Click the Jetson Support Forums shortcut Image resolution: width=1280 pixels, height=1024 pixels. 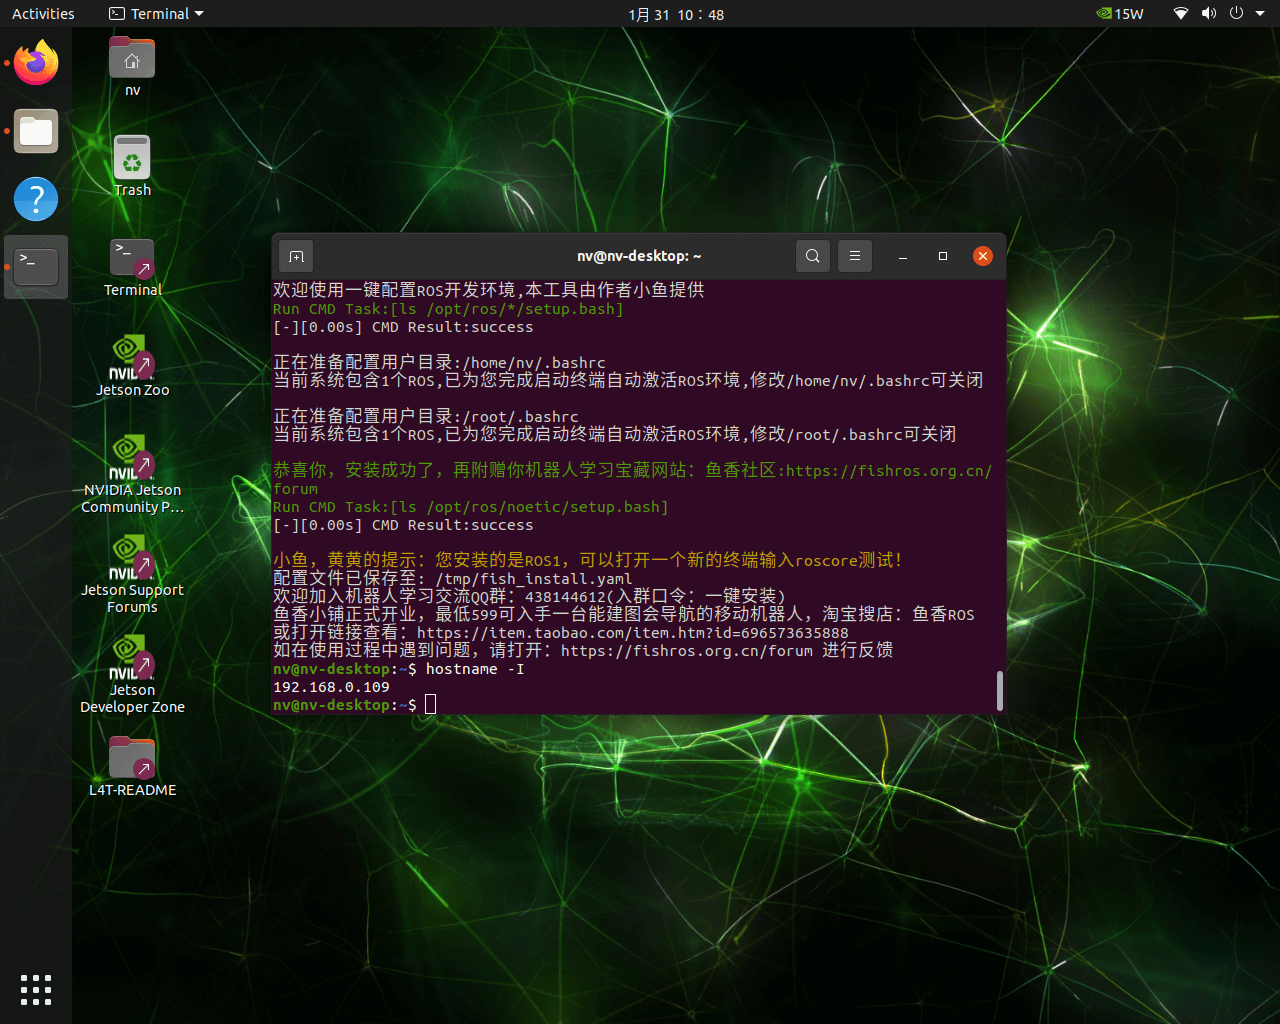point(132,561)
